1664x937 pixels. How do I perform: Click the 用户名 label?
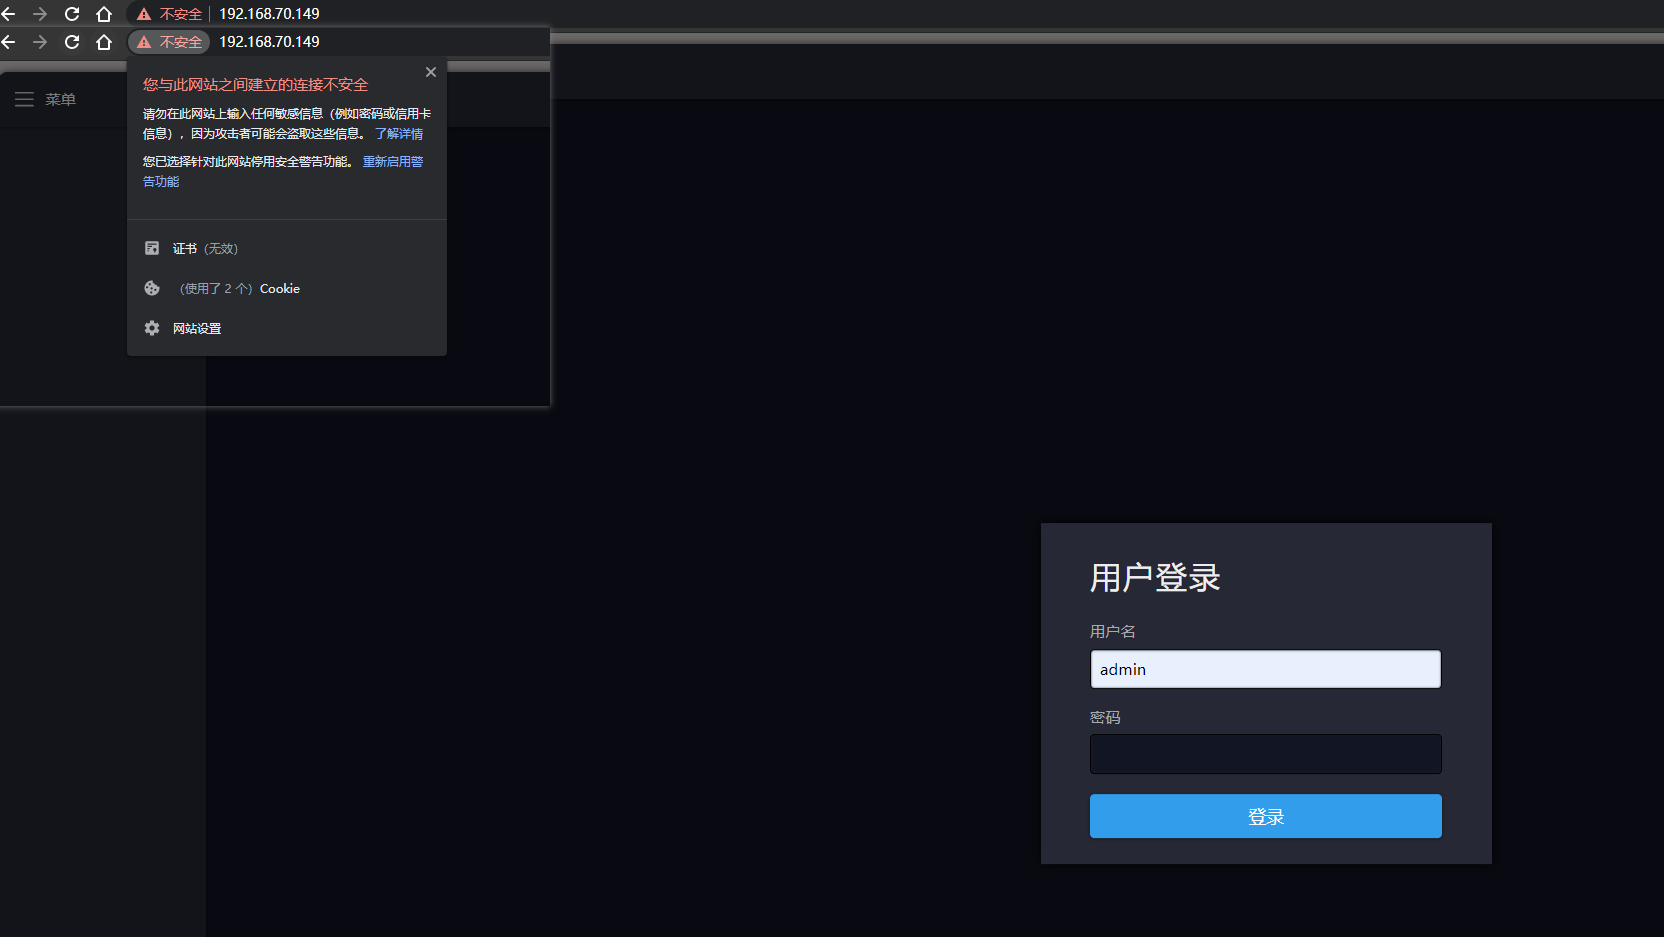[x=1113, y=632]
